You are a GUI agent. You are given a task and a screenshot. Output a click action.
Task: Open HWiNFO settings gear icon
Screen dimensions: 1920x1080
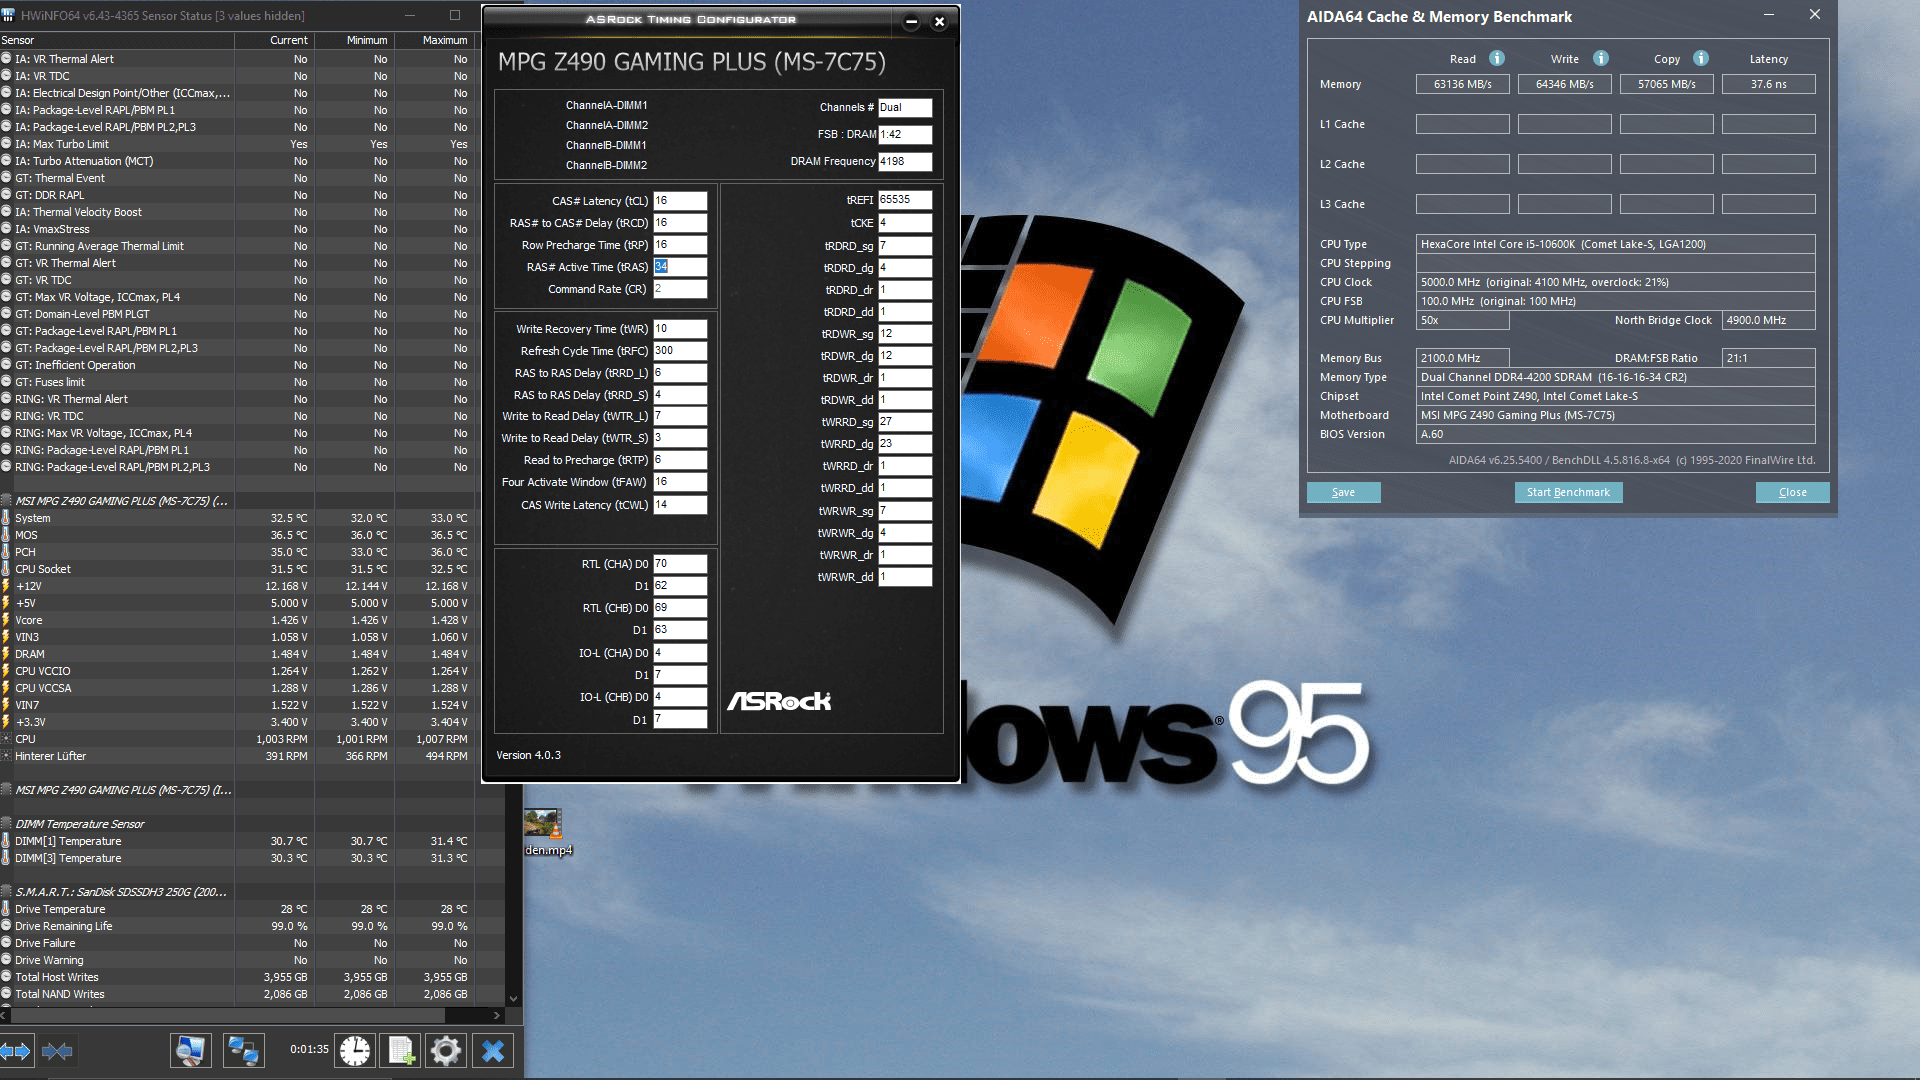[x=446, y=1051]
